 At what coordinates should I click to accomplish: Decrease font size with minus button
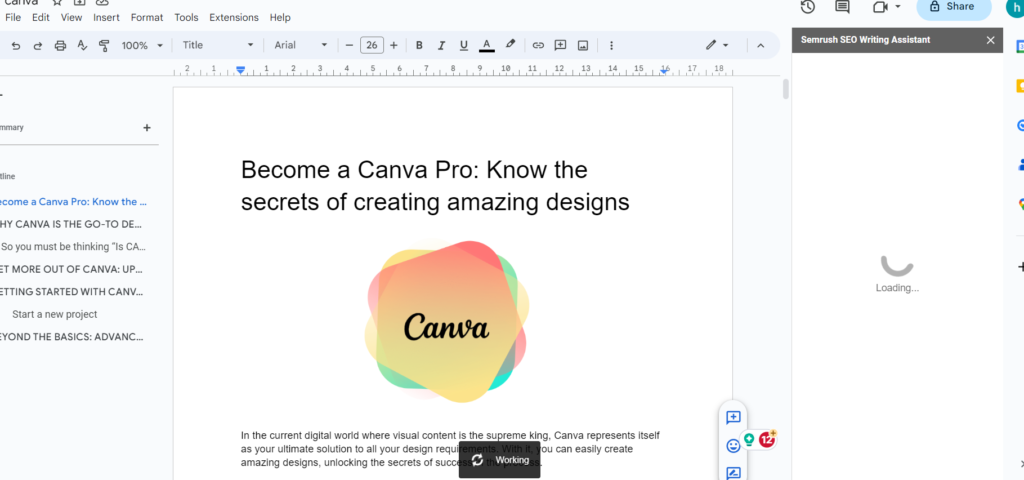pyautogui.click(x=349, y=45)
